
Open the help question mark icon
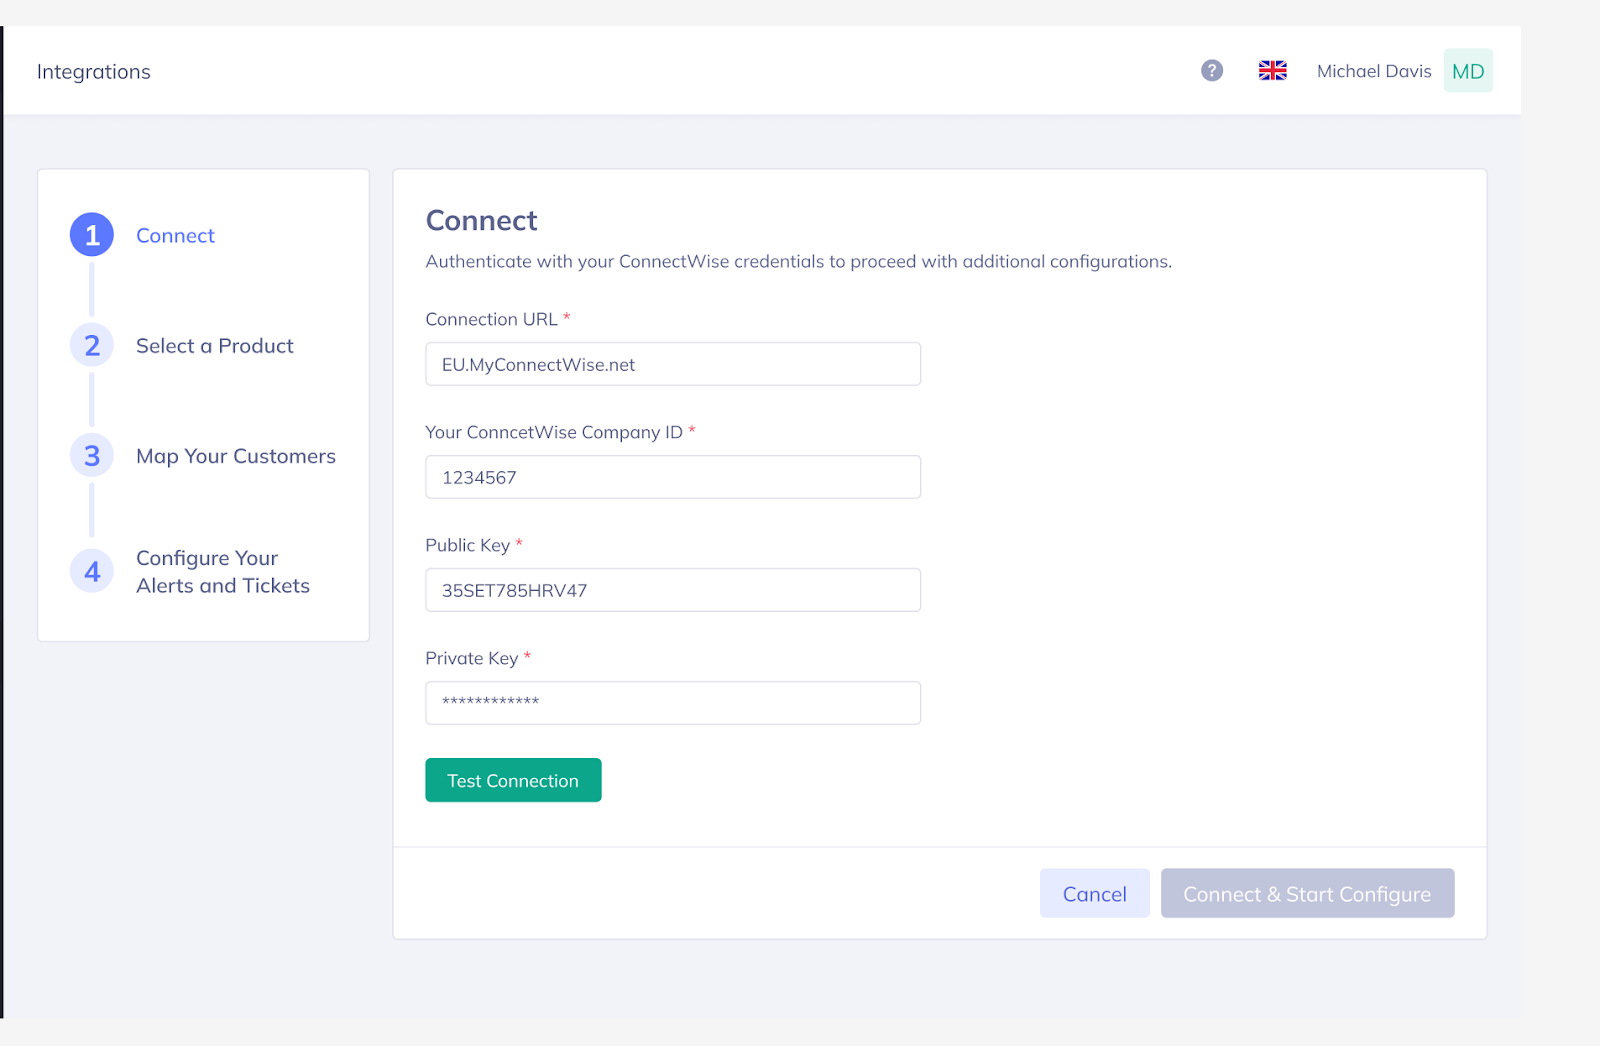coord(1212,71)
